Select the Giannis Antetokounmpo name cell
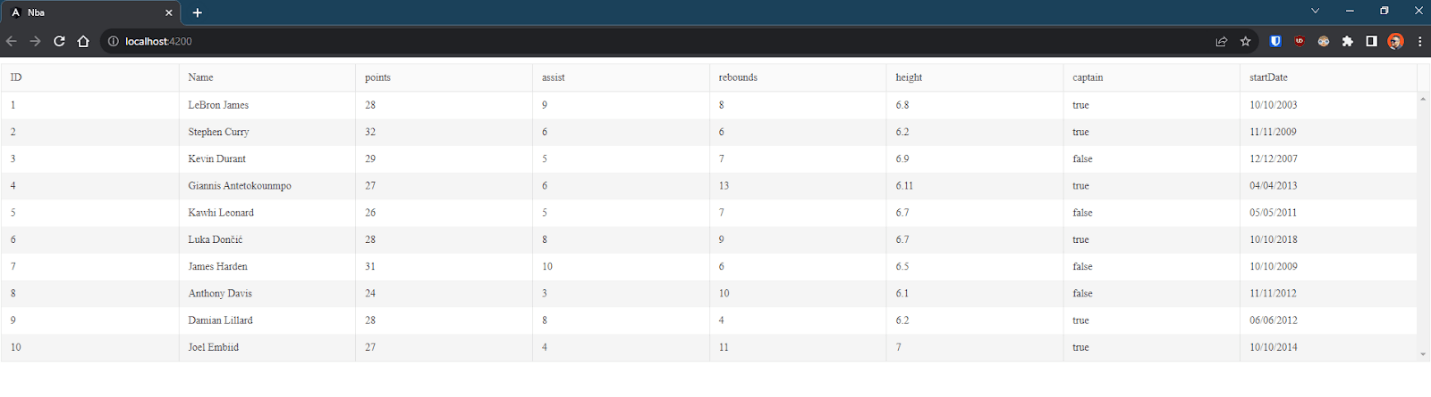 coord(267,186)
